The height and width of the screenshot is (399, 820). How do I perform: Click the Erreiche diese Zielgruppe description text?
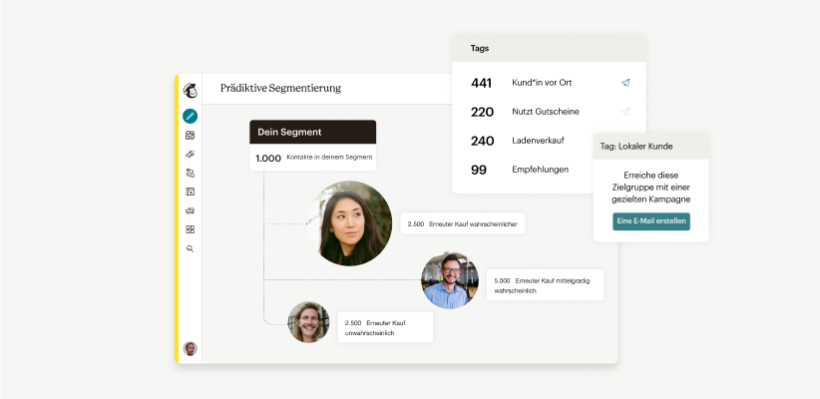point(651,187)
